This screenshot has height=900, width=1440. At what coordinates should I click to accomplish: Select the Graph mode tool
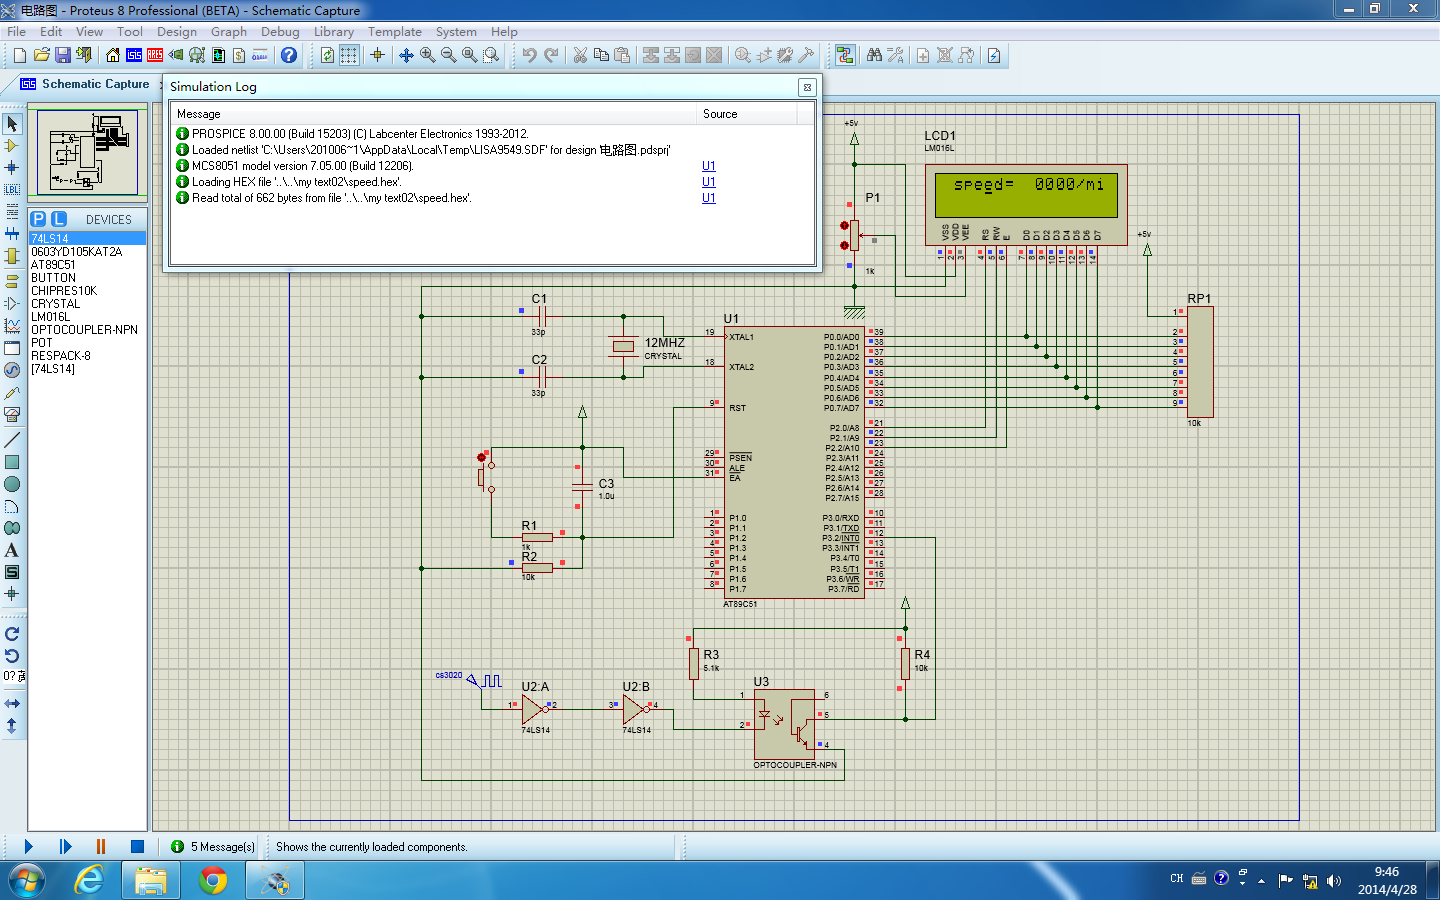(12, 326)
